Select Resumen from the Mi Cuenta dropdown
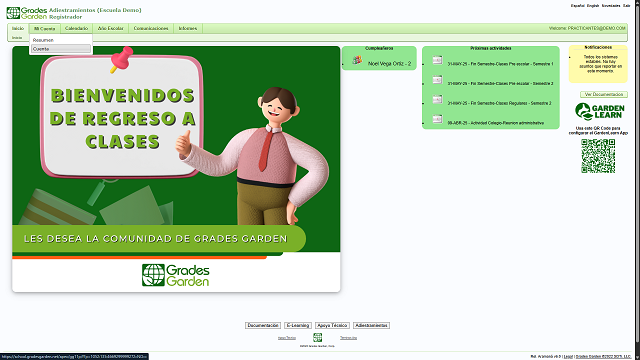 43,40
